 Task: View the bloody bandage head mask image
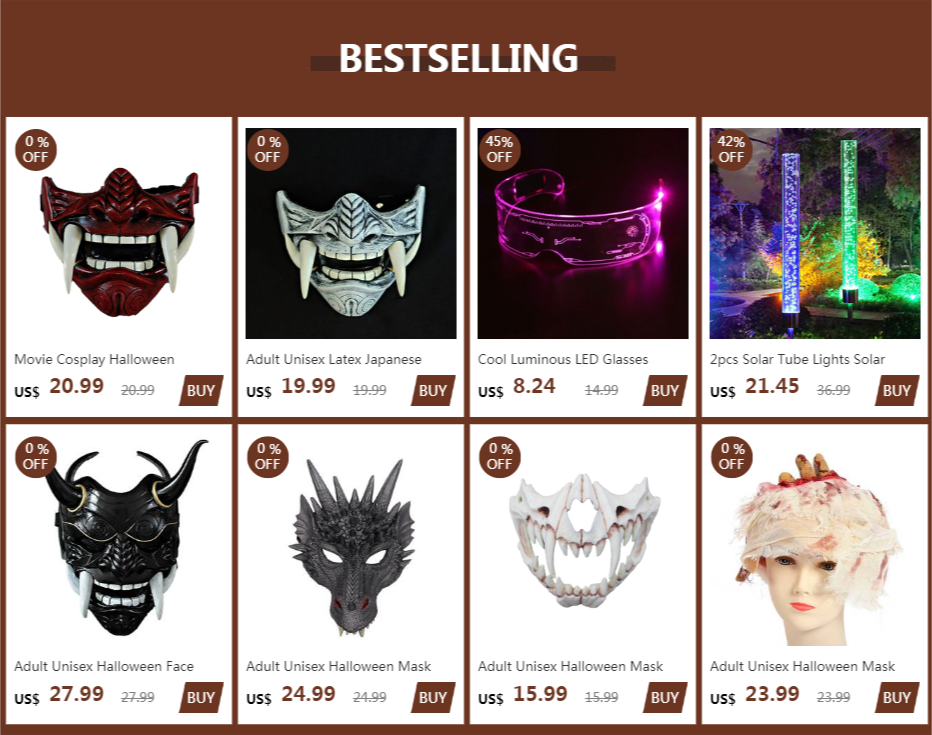[x=814, y=541]
